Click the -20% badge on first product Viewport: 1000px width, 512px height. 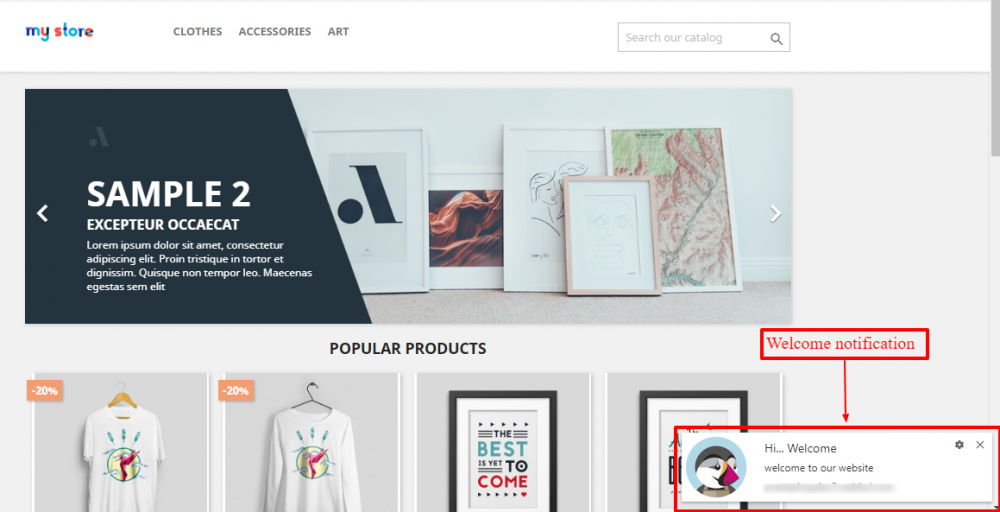point(45,391)
